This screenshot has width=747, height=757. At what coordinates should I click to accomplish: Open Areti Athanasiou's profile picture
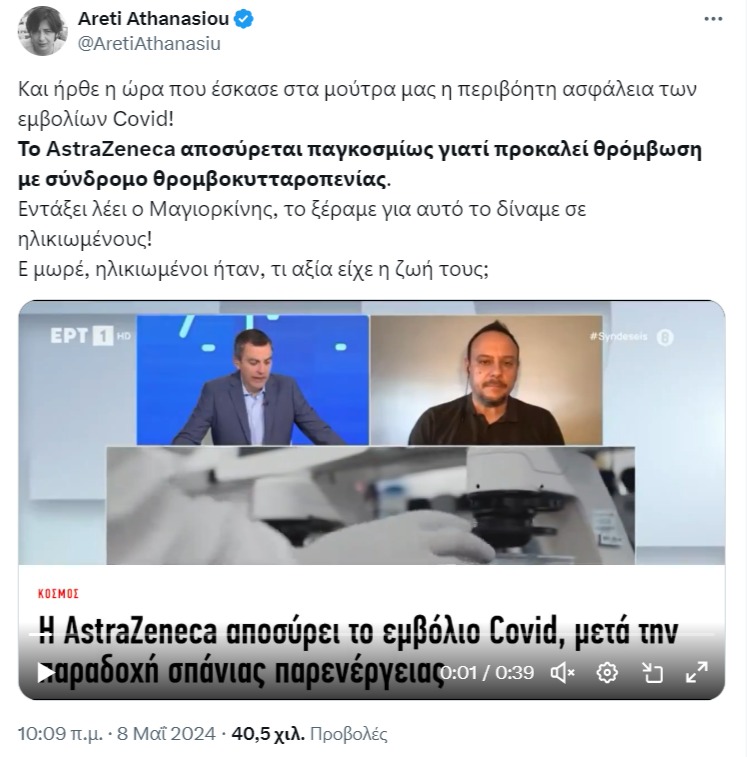point(42,31)
